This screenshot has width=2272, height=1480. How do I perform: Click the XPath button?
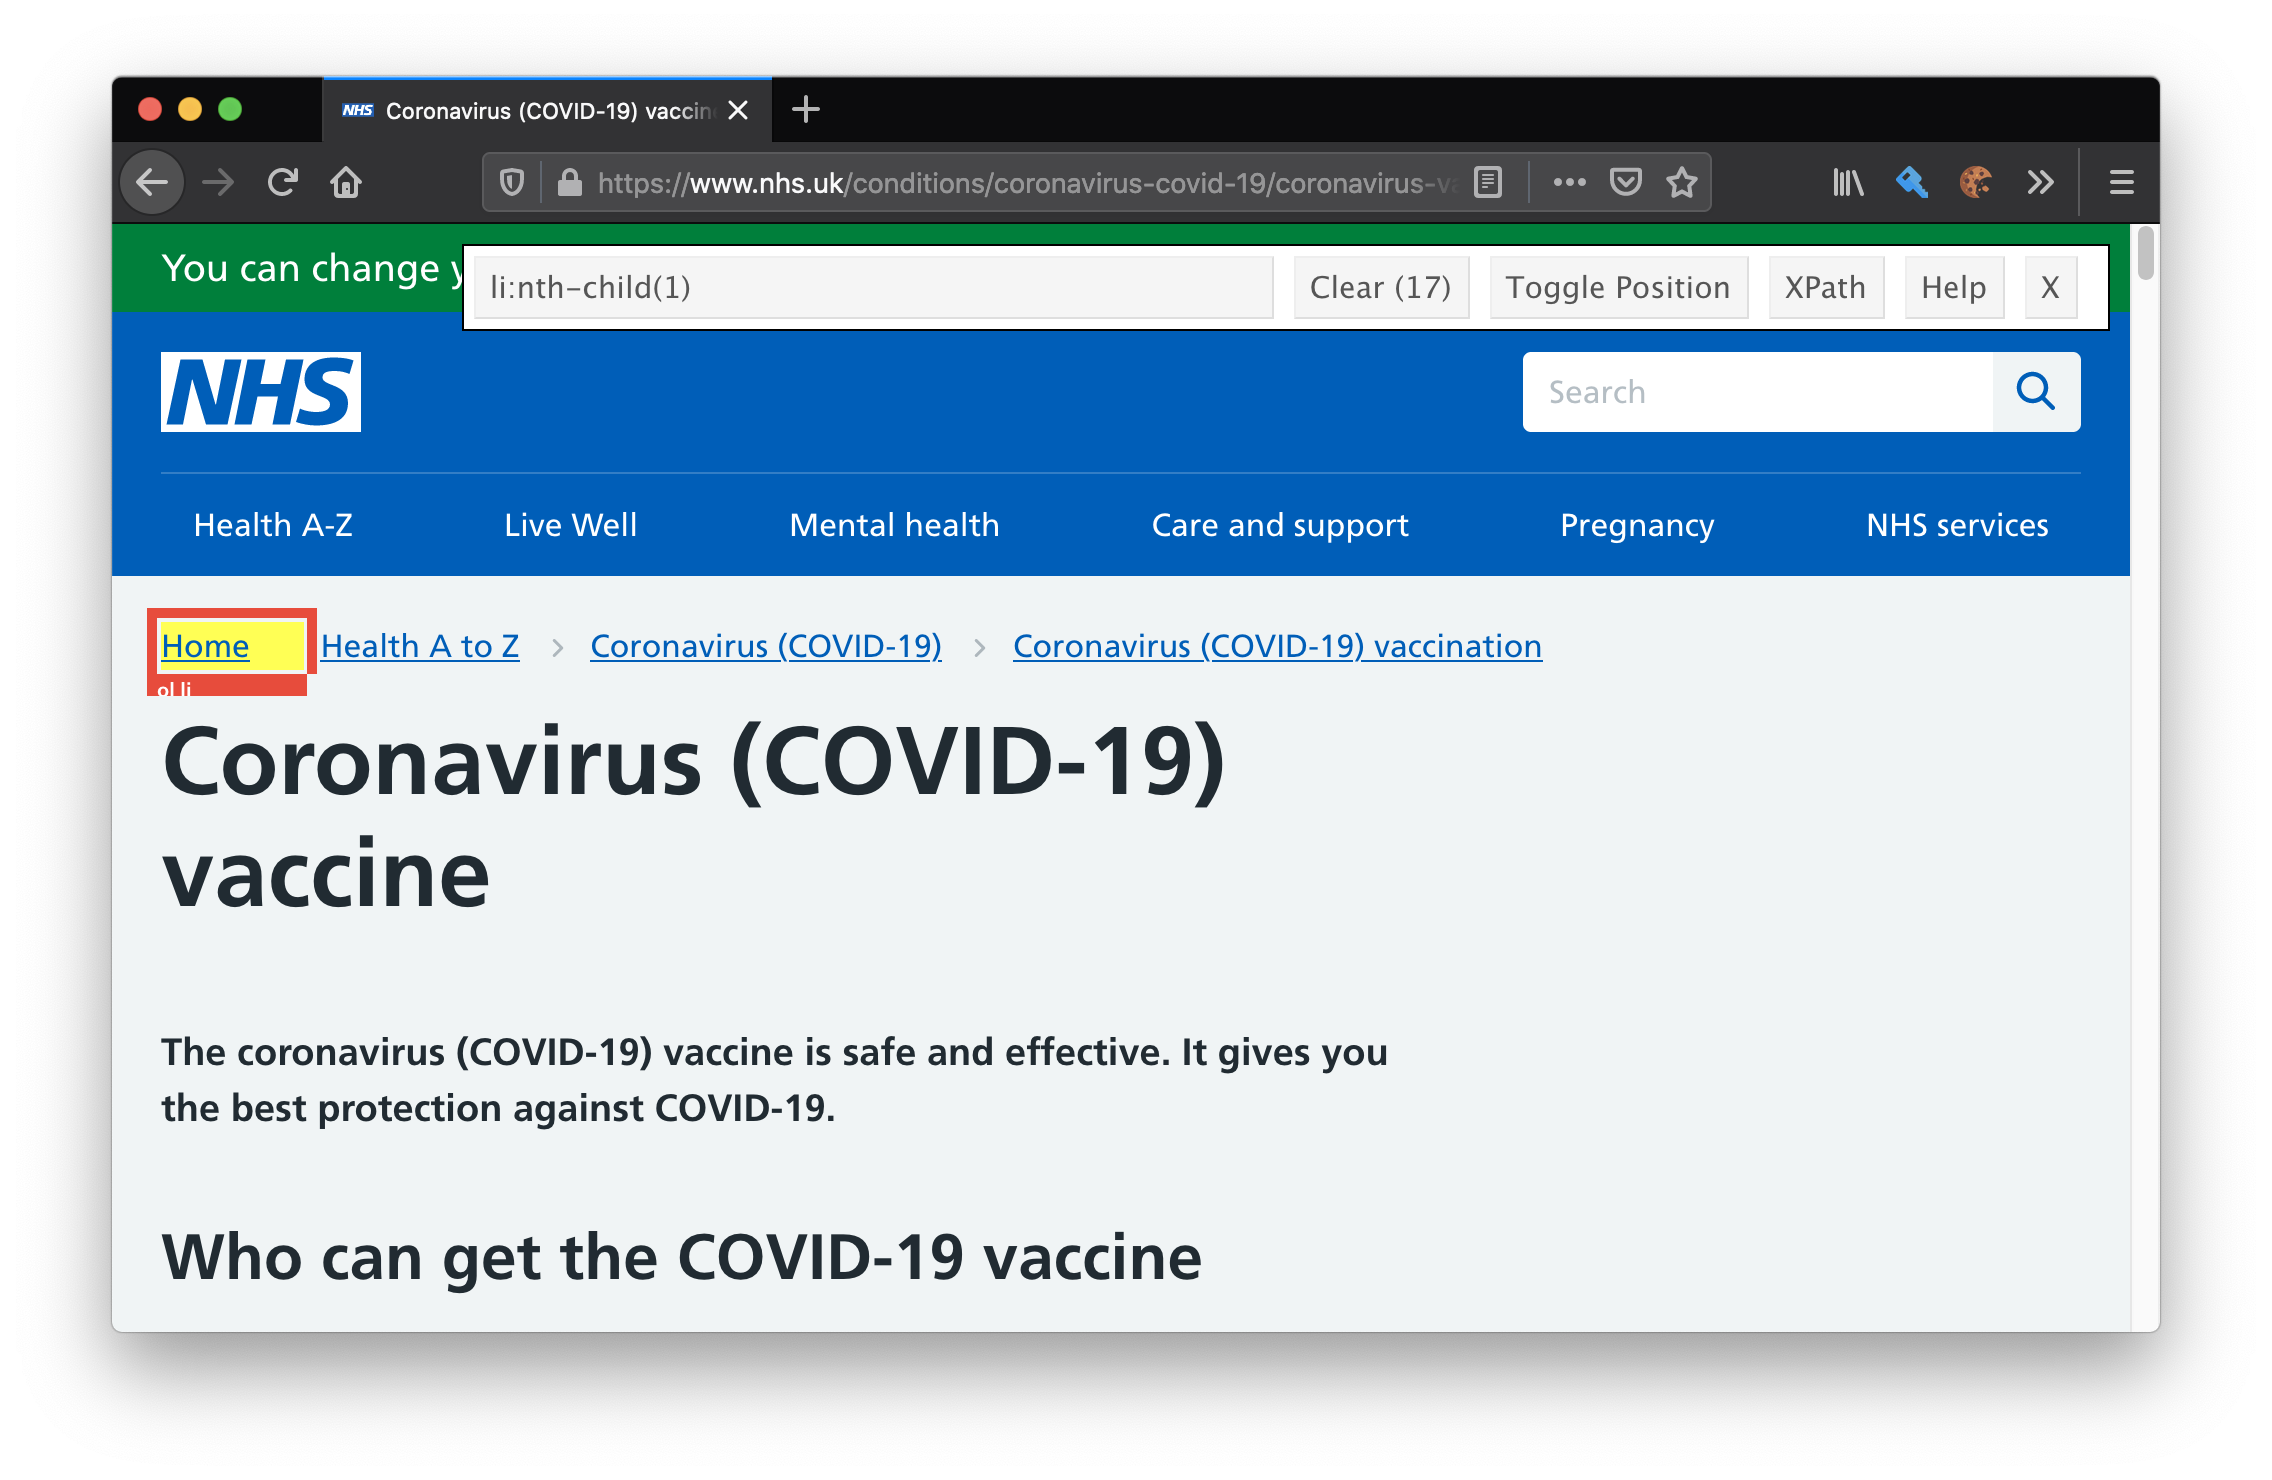pyautogui.click(x=1826, y=288)
